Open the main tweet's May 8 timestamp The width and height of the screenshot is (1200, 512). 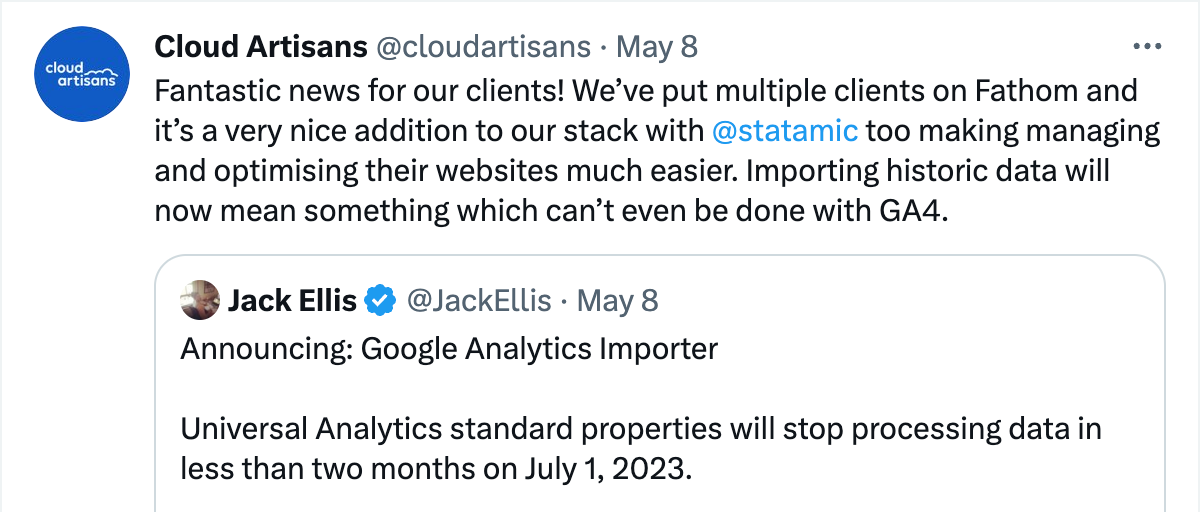pyautogui.click(x=657, y=47)
